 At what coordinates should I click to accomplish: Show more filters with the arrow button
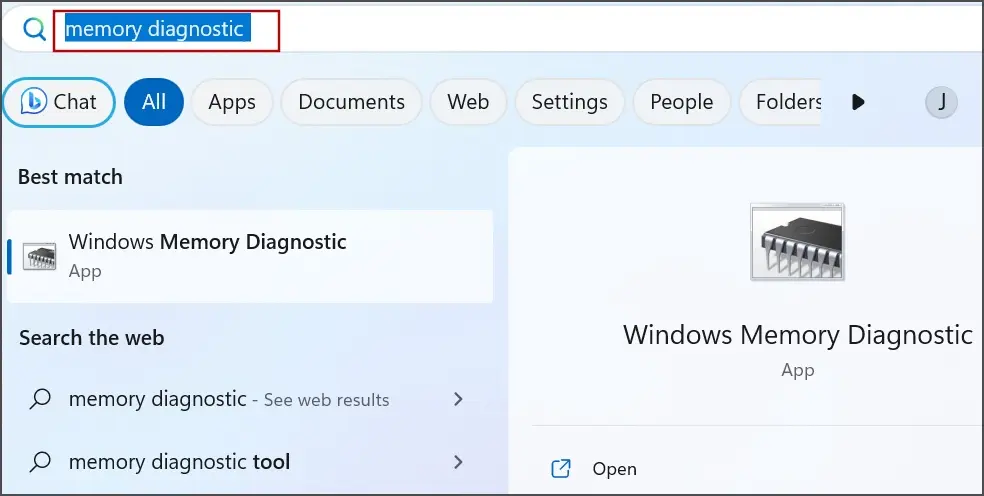pyautogui.click(x=858, y=102)
